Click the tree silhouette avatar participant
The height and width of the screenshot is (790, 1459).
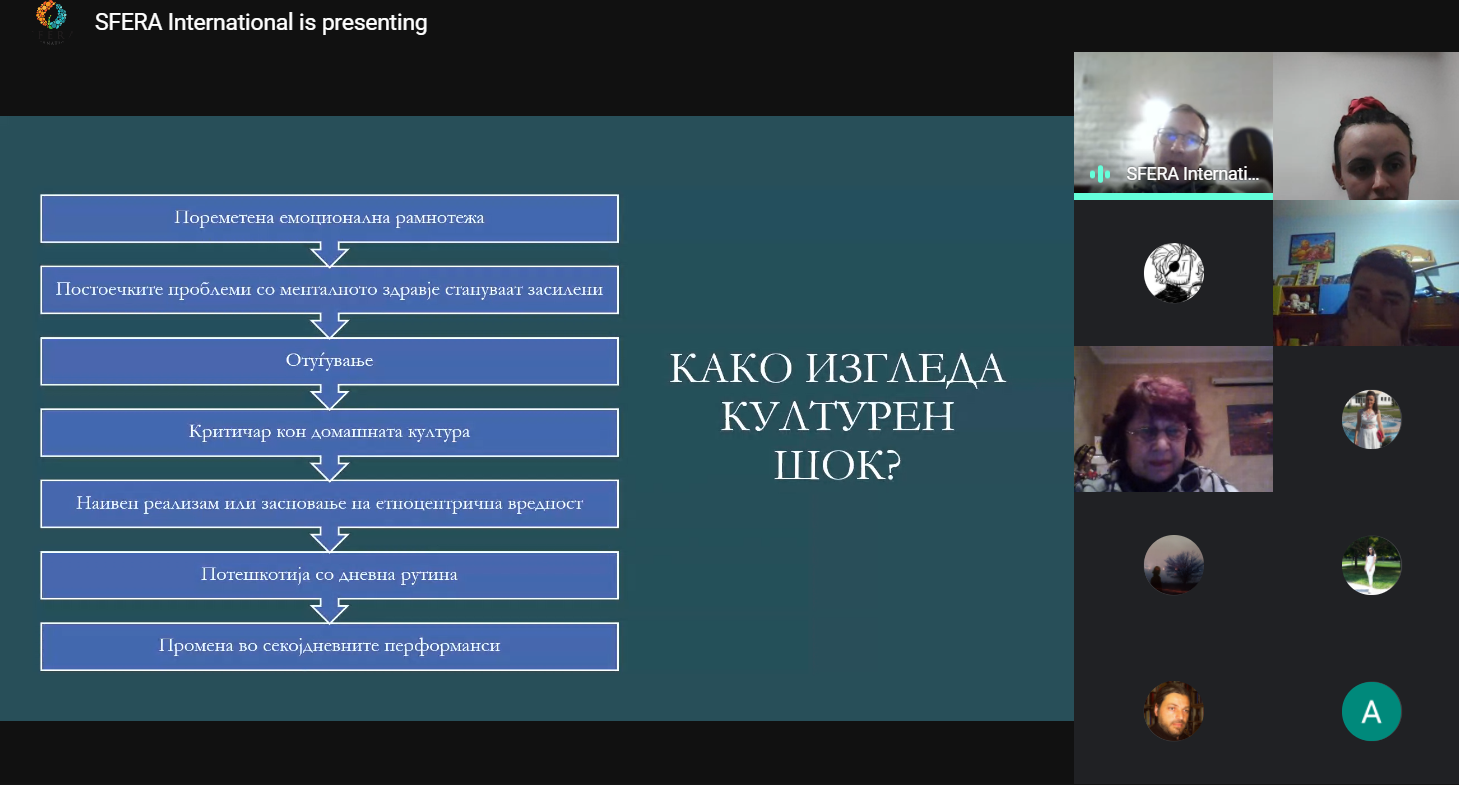(x=1173, y=565)
